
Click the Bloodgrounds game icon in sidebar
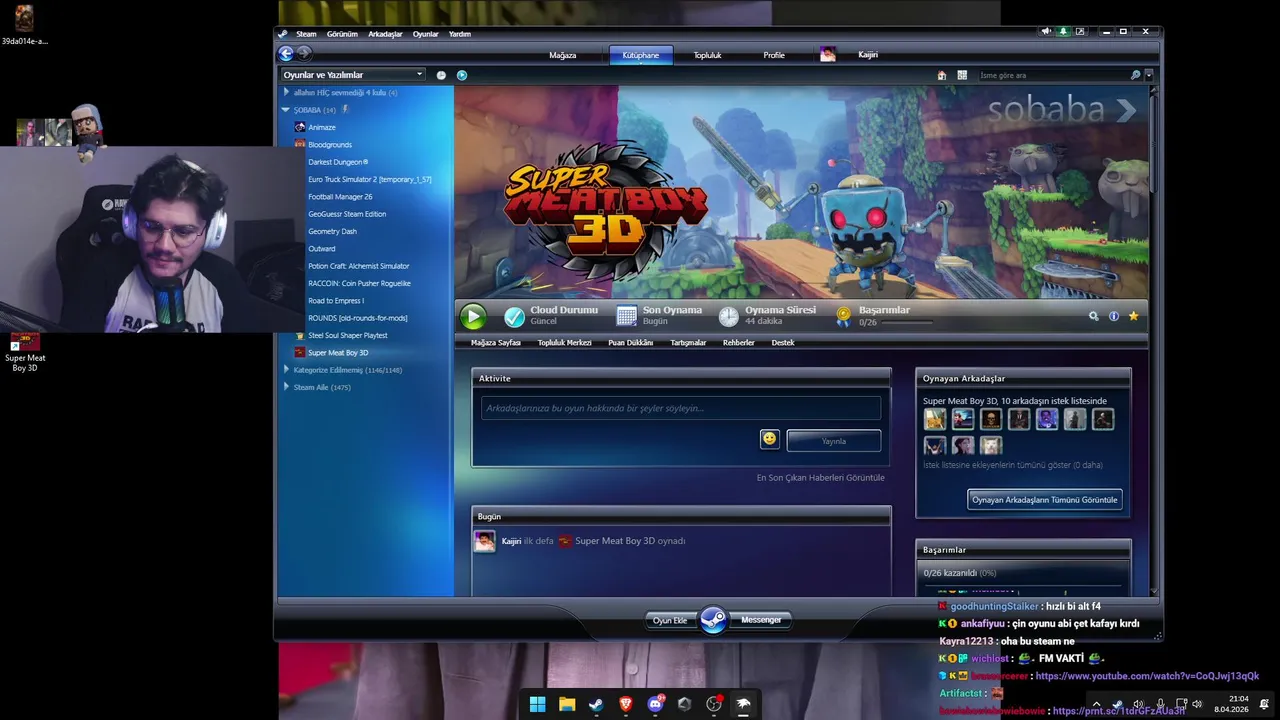click(x=300, y=144)
